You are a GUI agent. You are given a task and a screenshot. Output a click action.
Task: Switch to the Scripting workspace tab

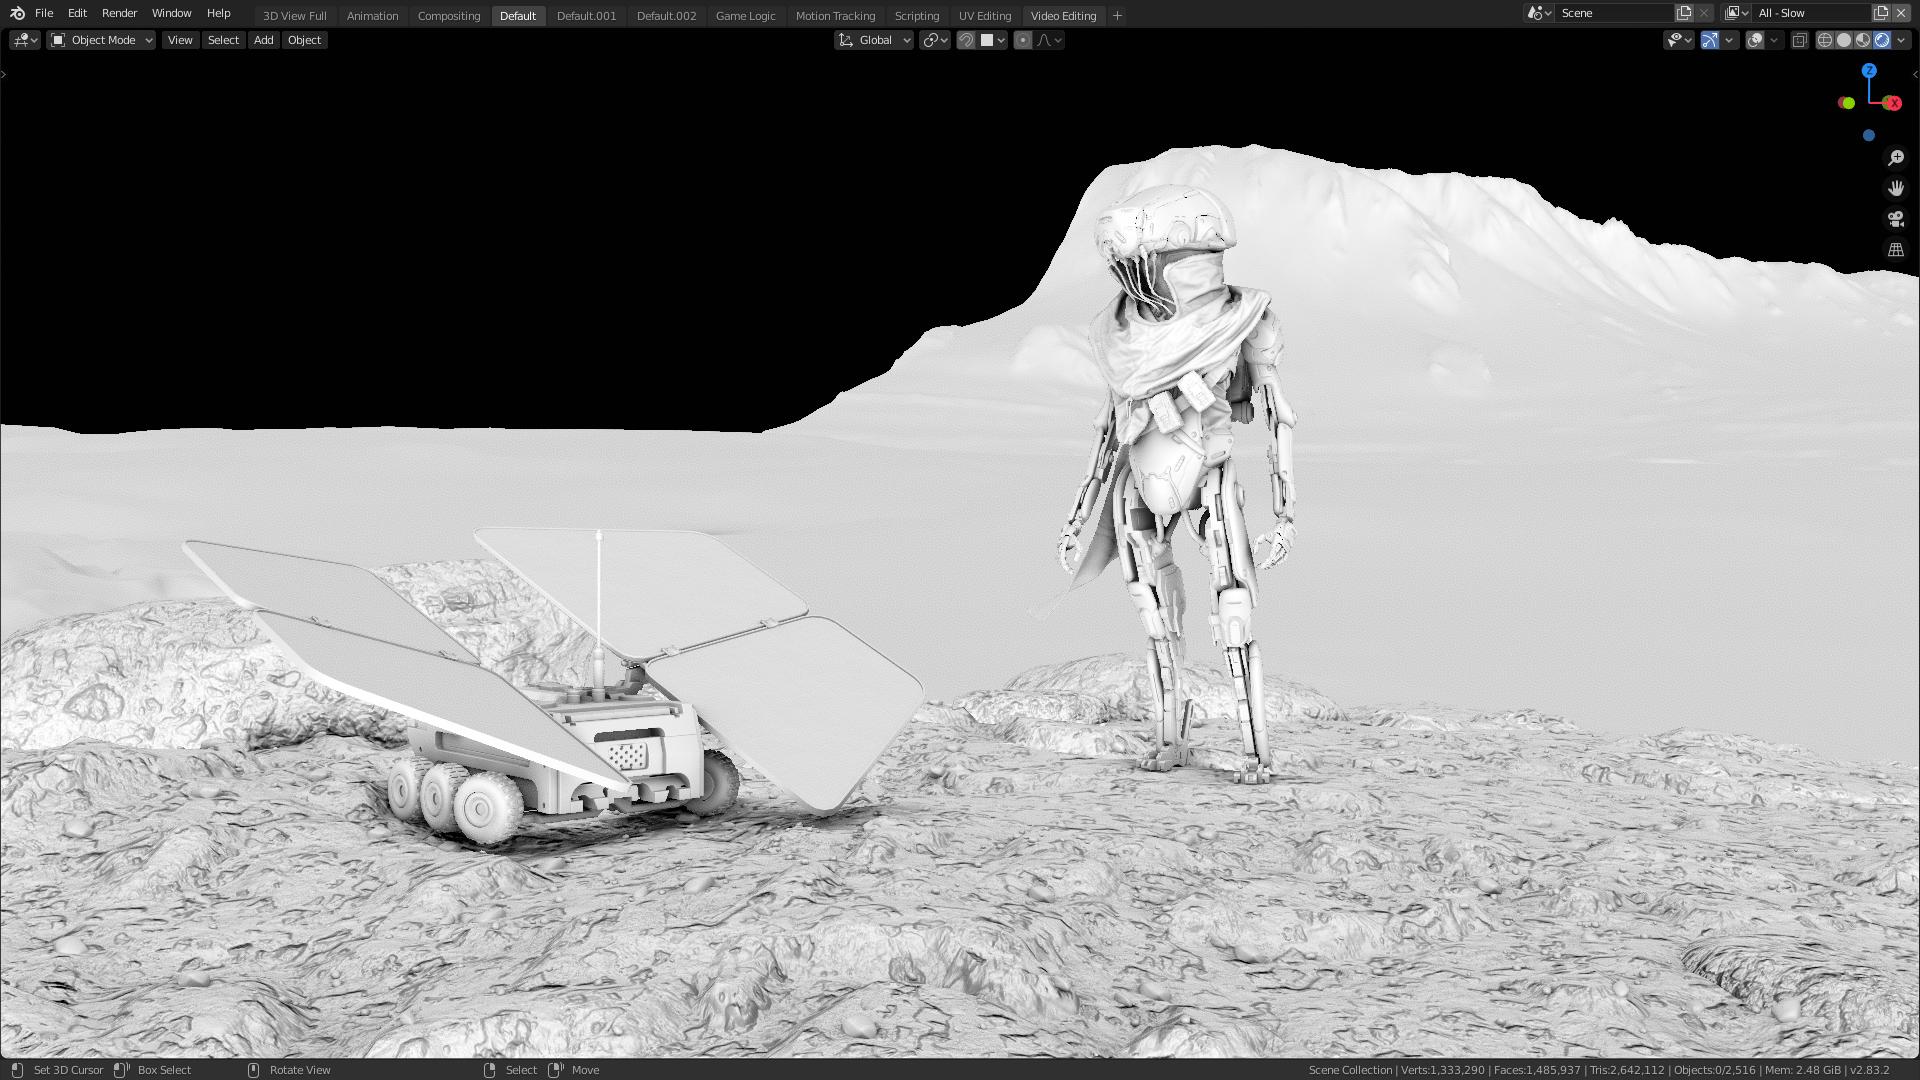(x=916, y=16)
